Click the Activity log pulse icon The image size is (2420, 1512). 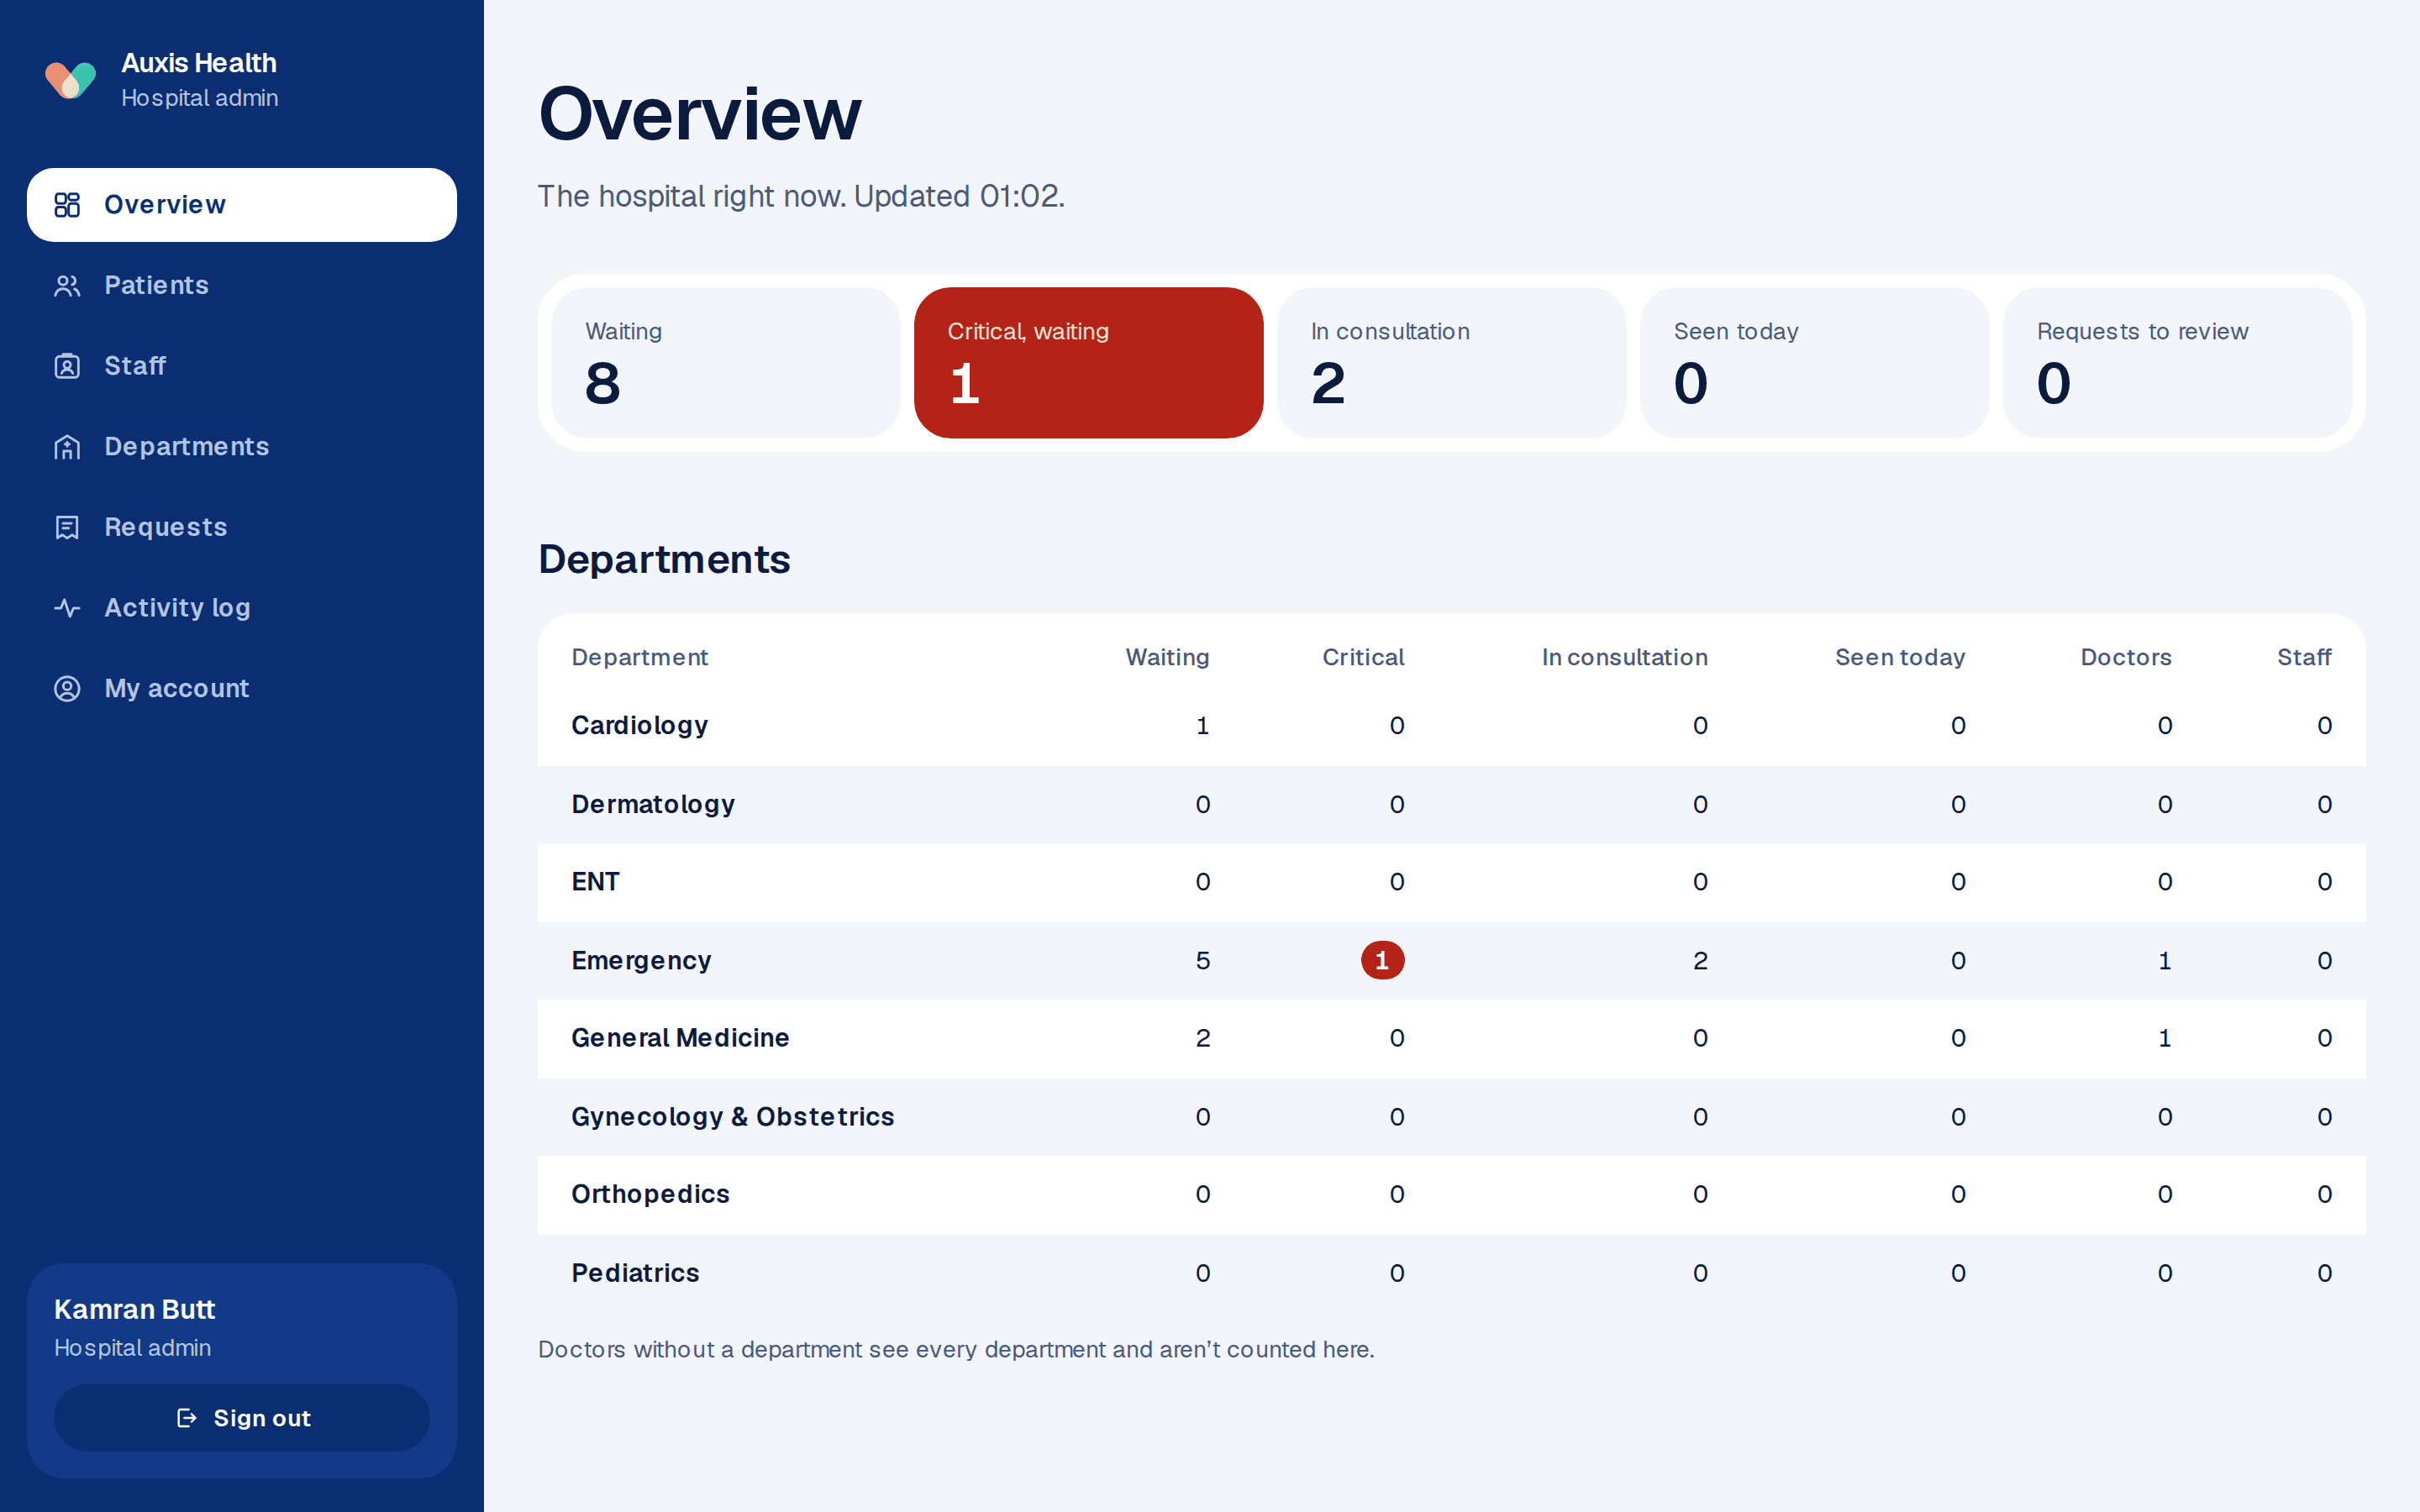point(67,608)
